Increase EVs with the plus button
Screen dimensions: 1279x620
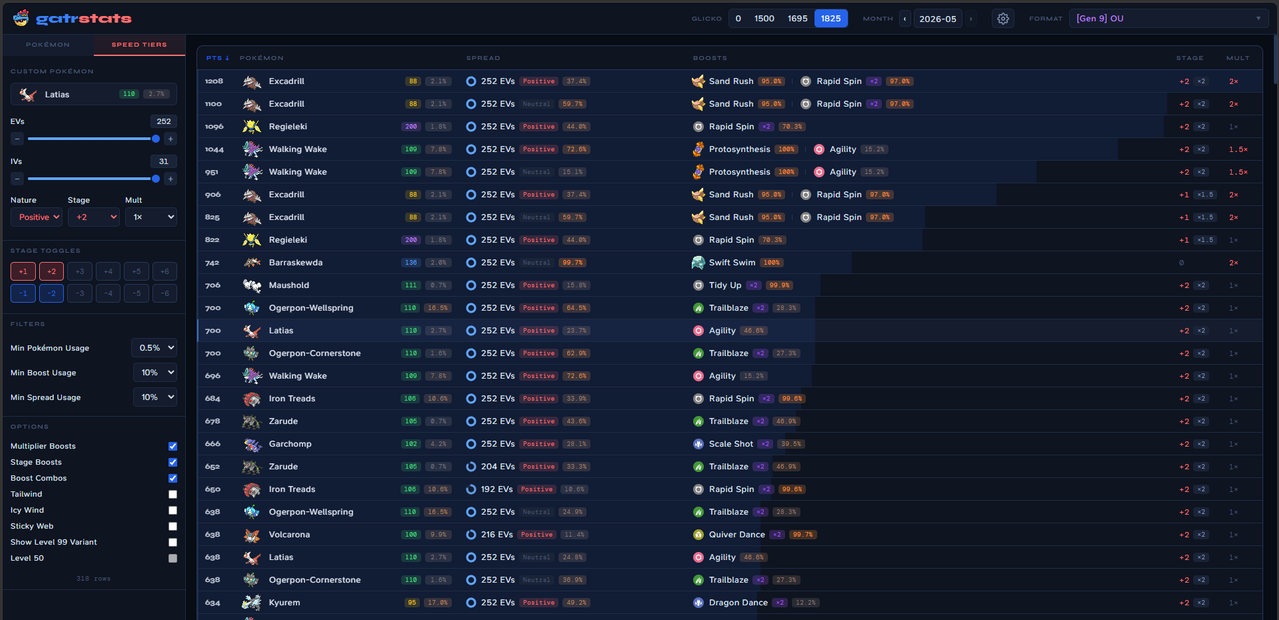tap(170, 139)
